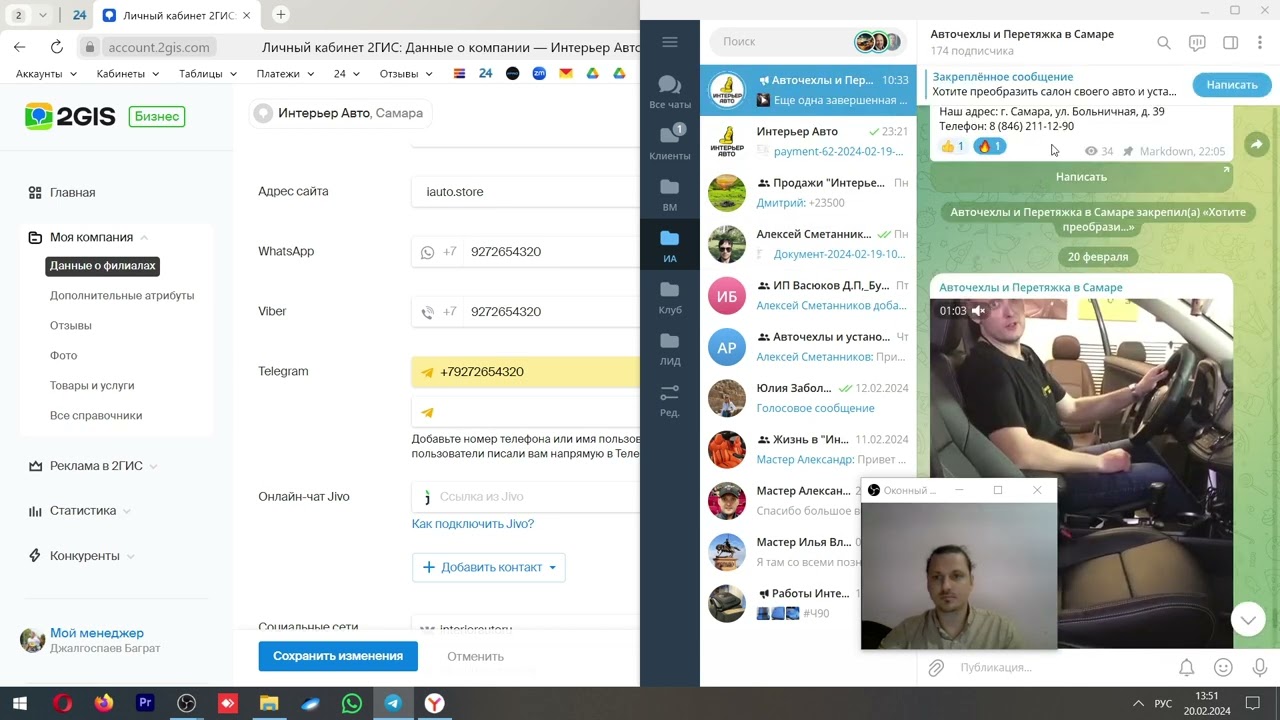Open 'Все справочники' sidebar item

tap(96, 415)
